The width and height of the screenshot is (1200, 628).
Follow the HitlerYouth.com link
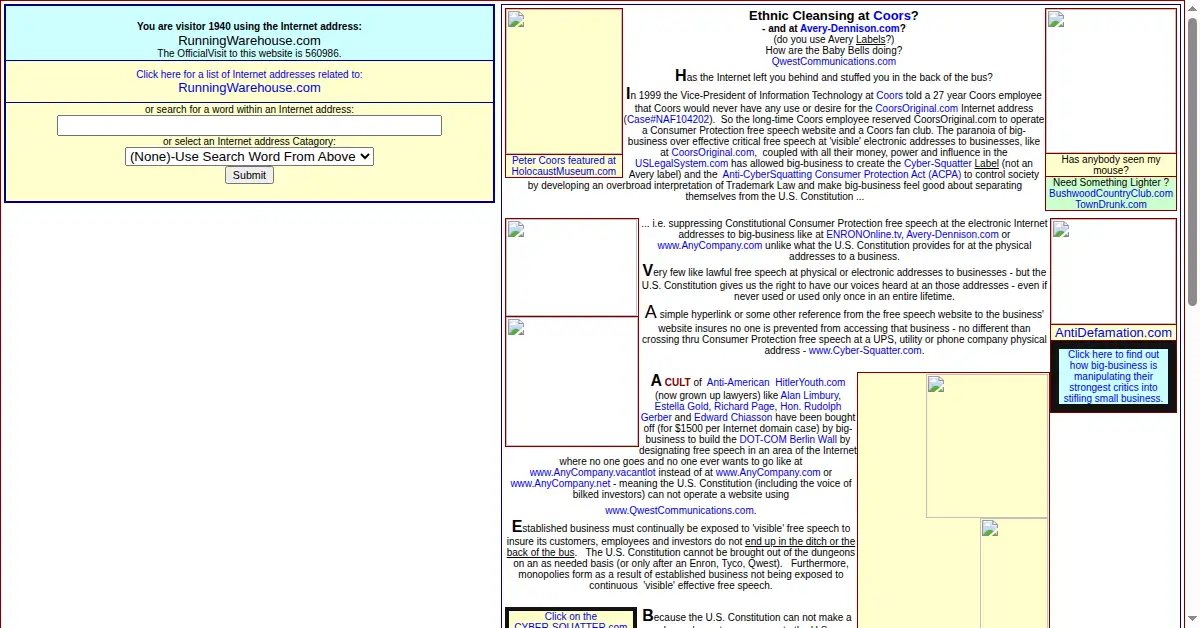click(x=810, y=382)
